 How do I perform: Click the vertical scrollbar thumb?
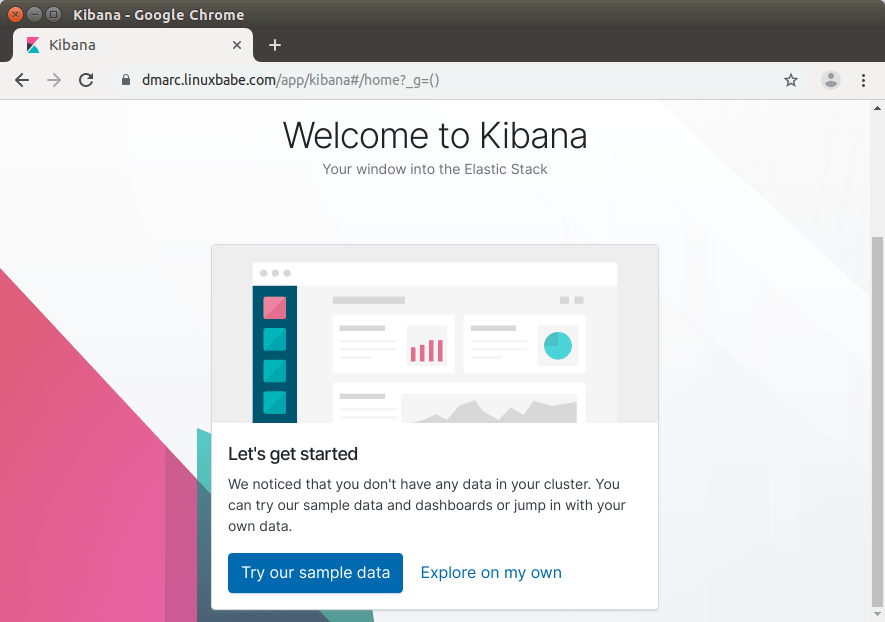[878, 420]
